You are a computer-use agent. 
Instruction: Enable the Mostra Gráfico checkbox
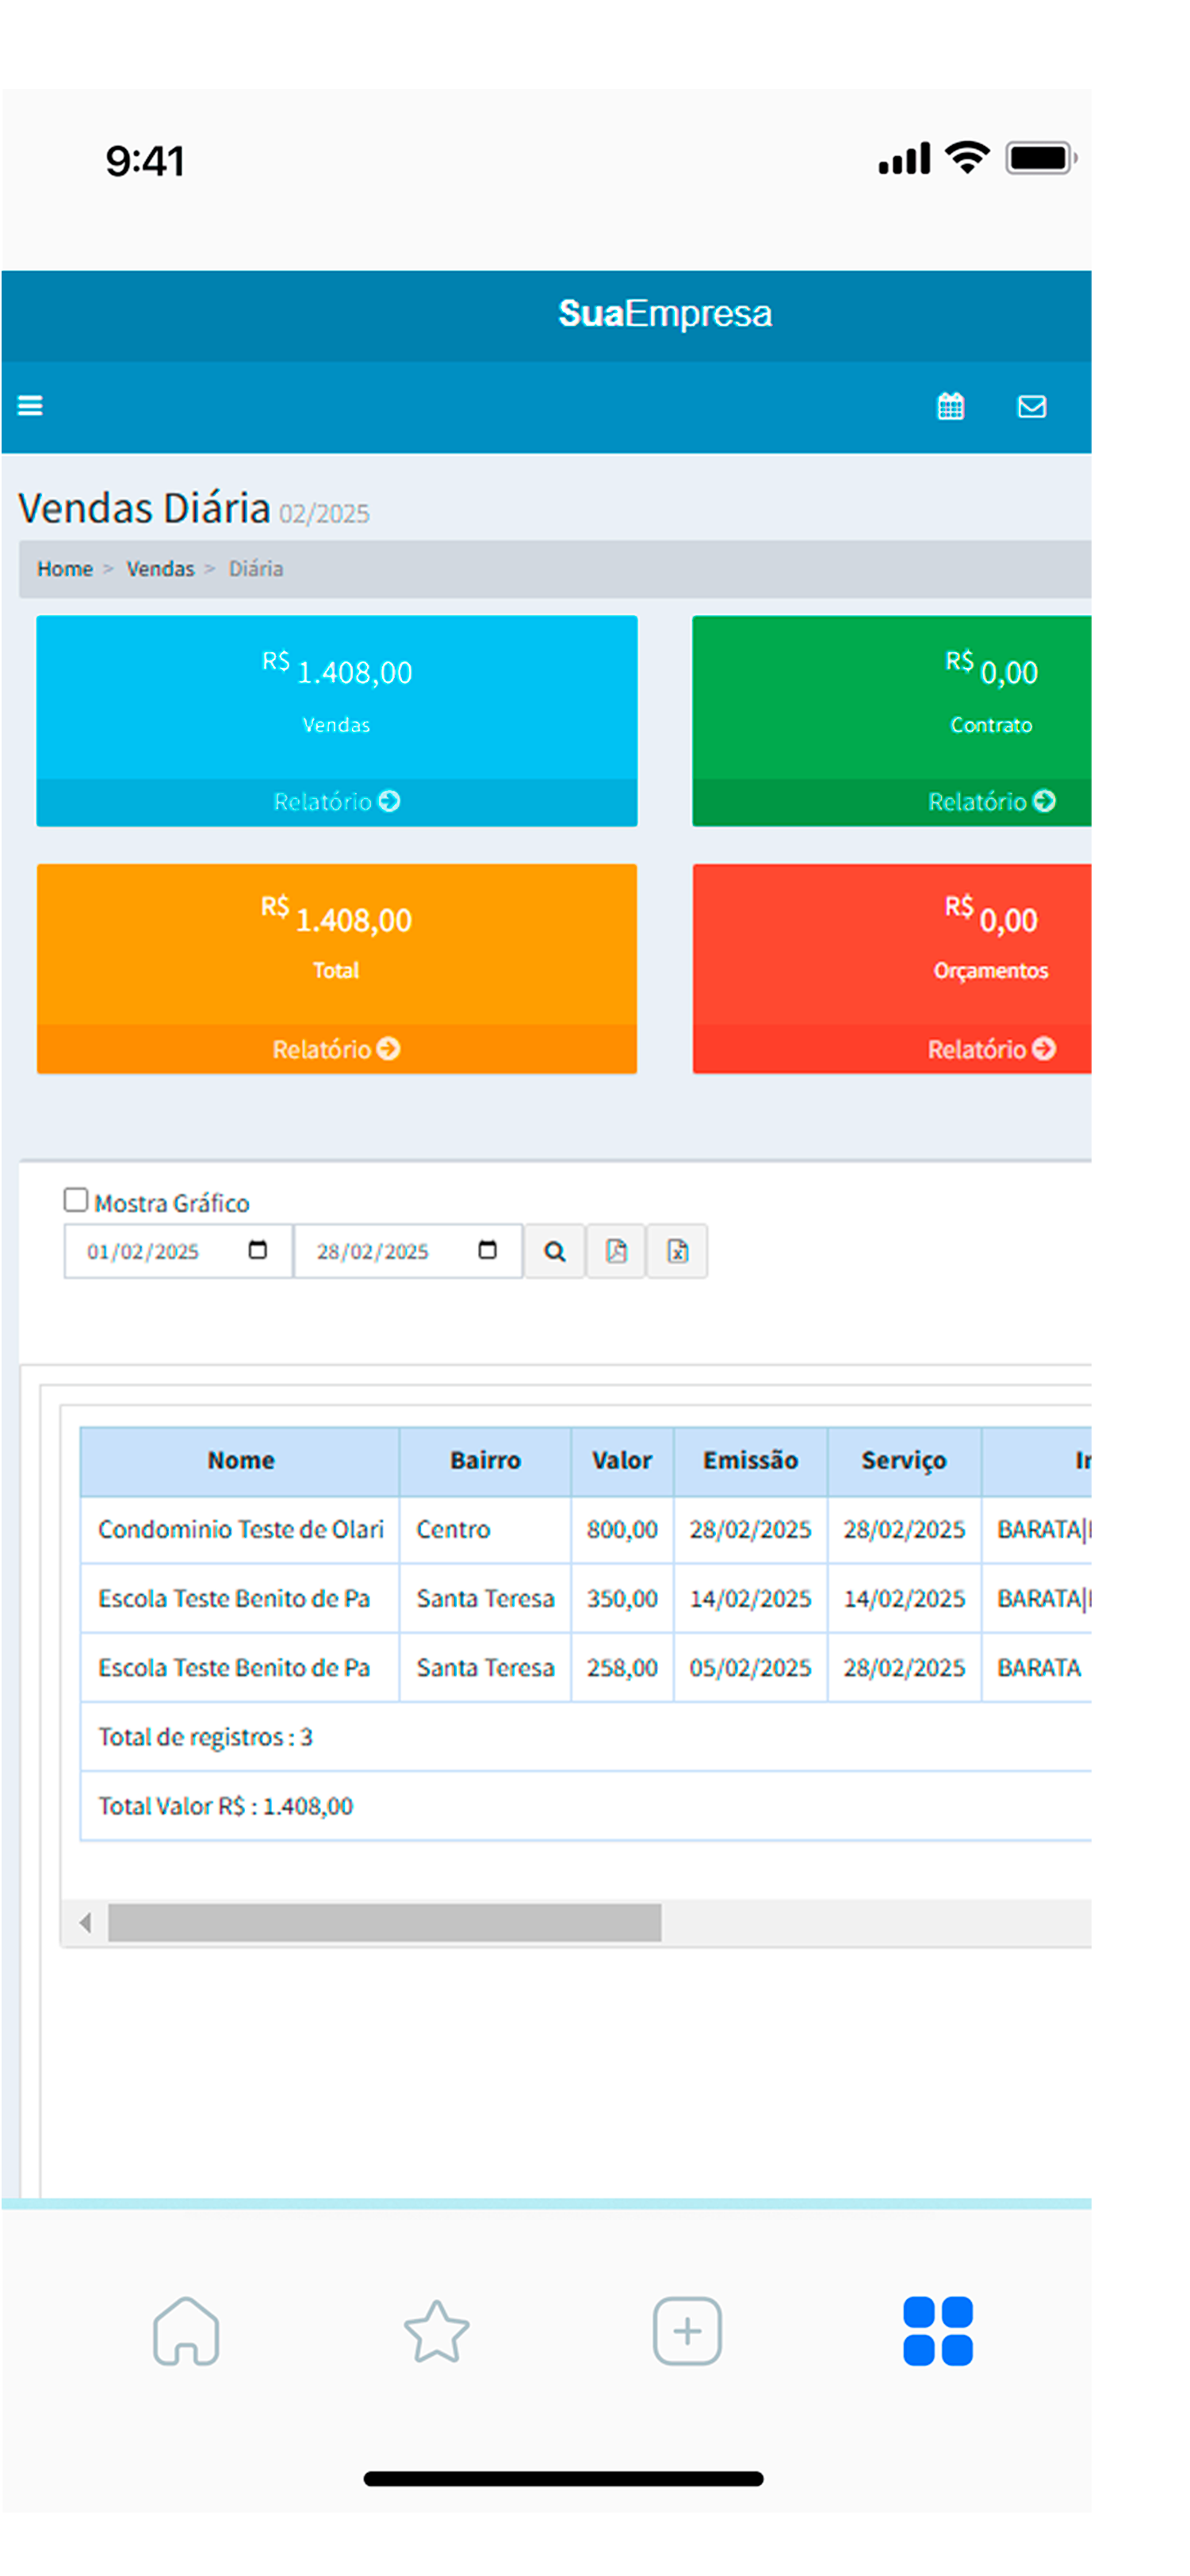click(76, 1199)
